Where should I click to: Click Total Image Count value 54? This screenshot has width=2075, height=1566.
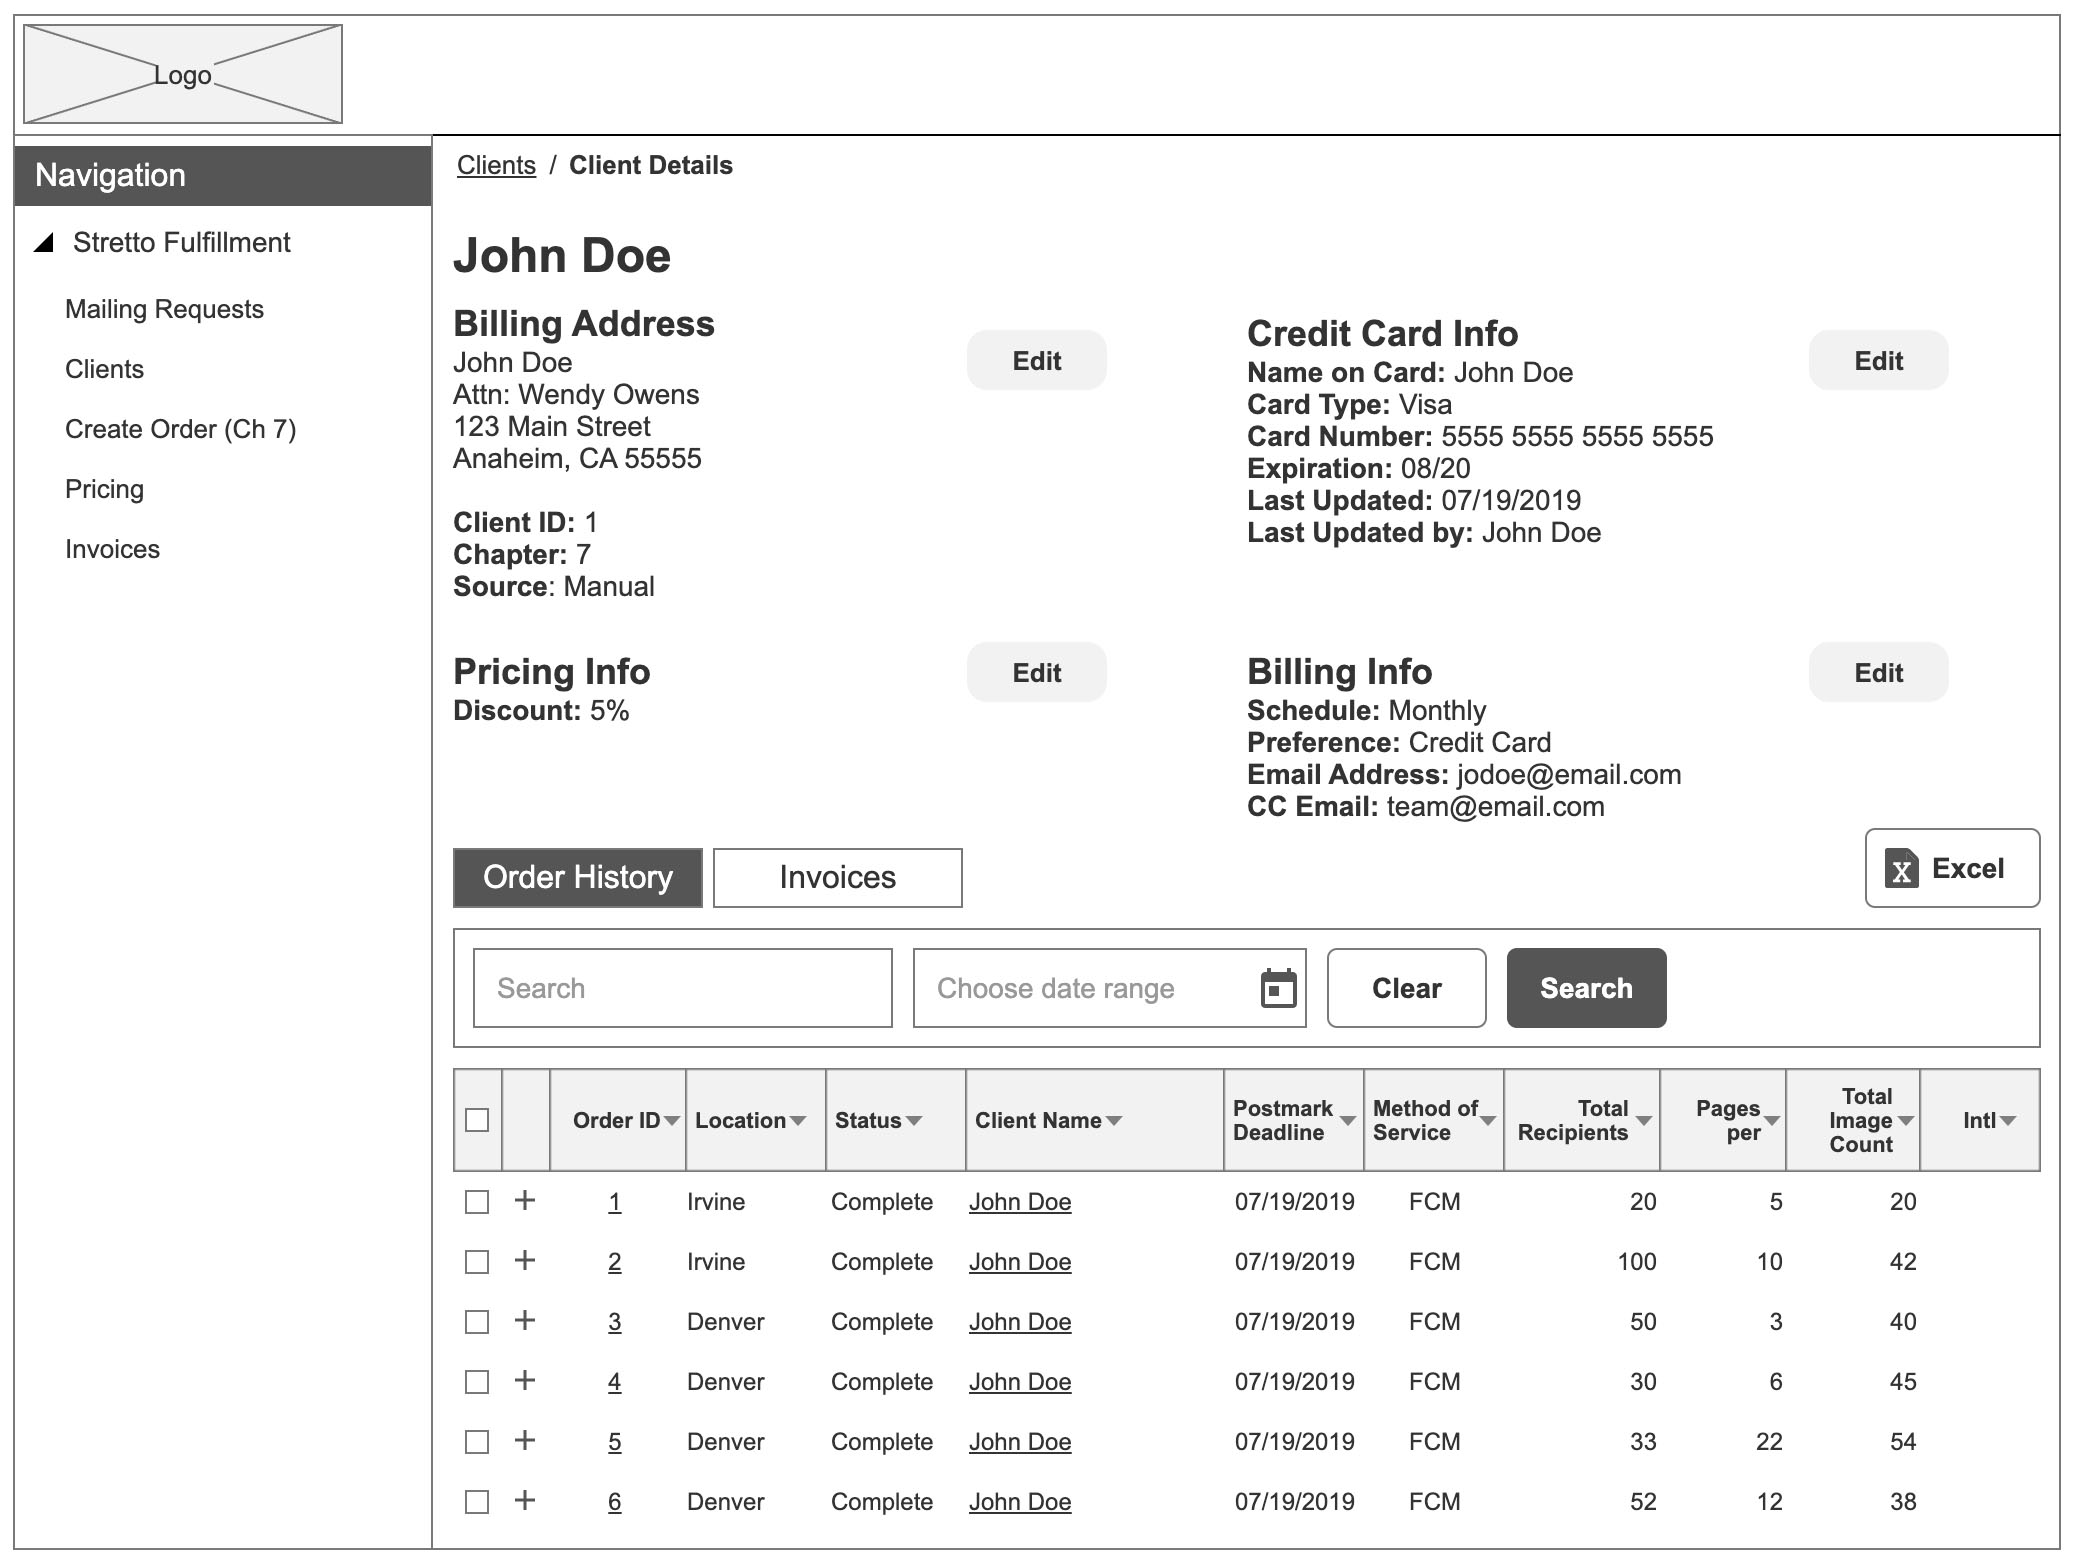pos(1903,1442)
